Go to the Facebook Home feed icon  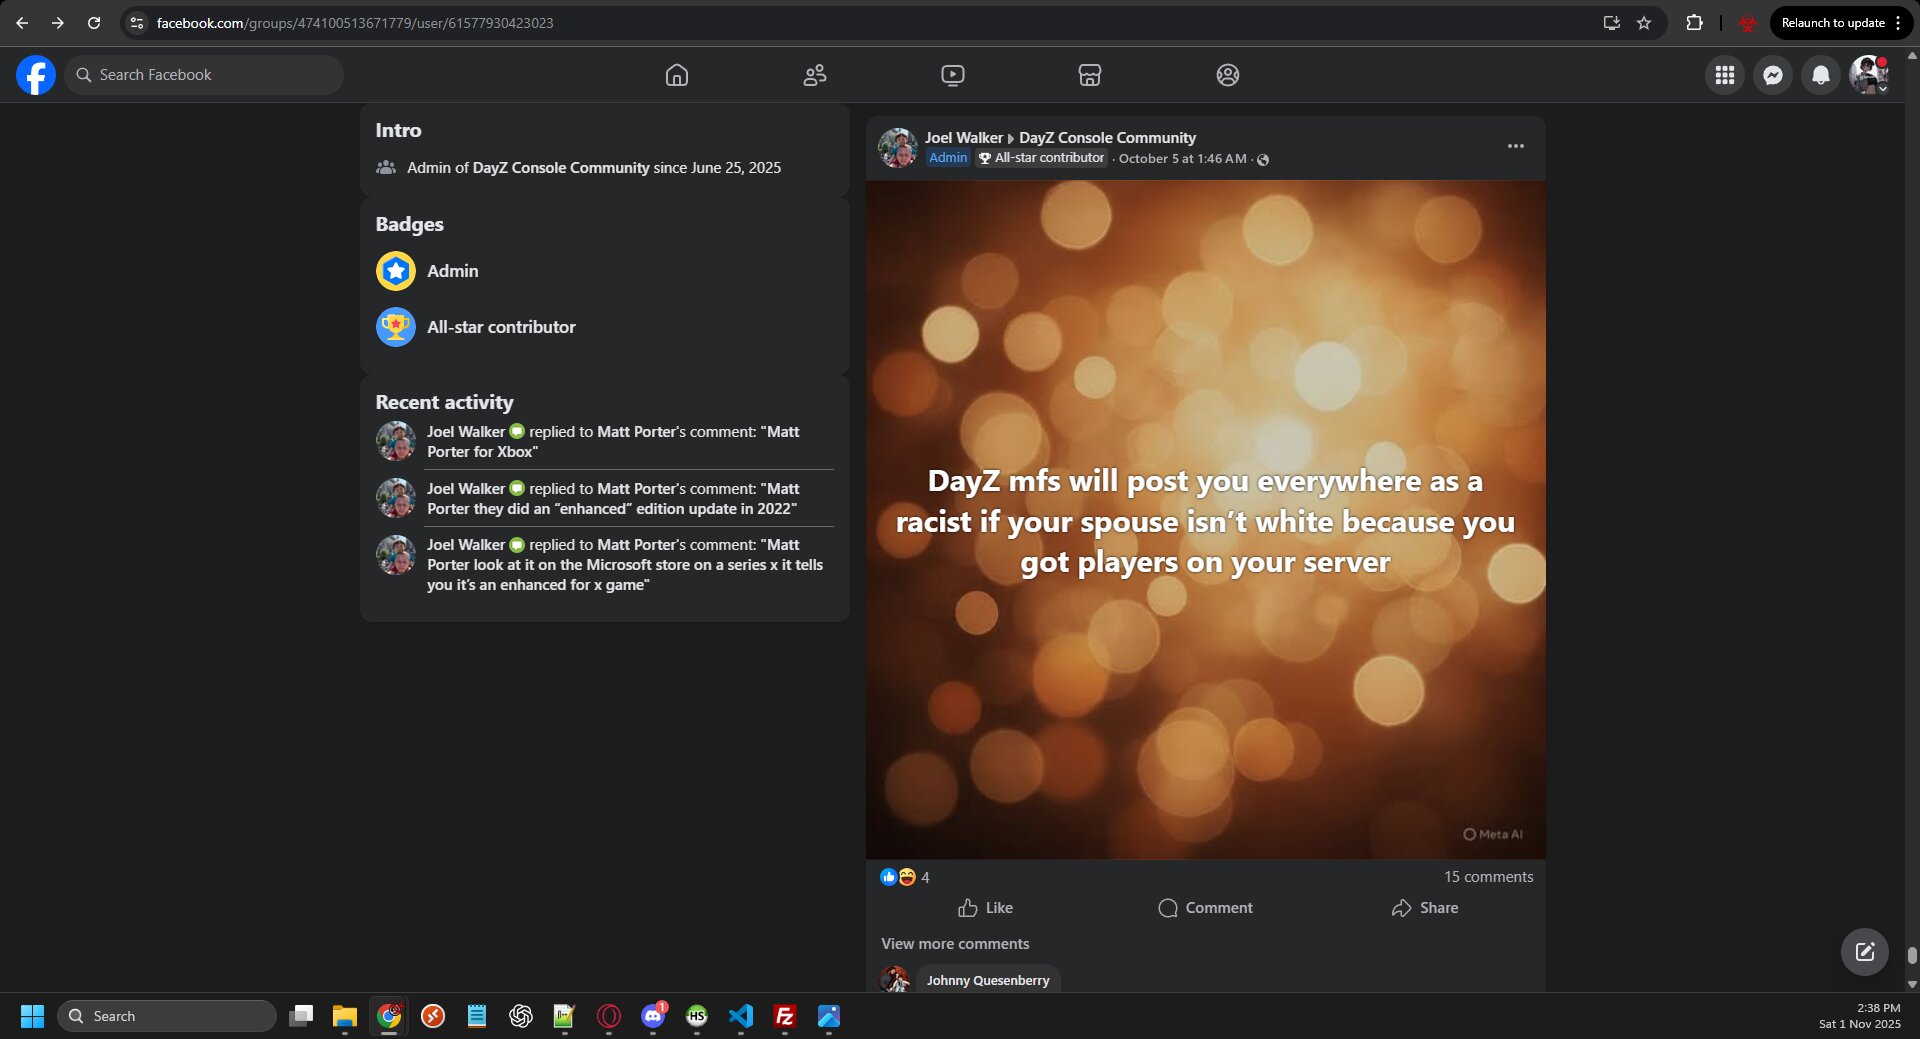677,75
